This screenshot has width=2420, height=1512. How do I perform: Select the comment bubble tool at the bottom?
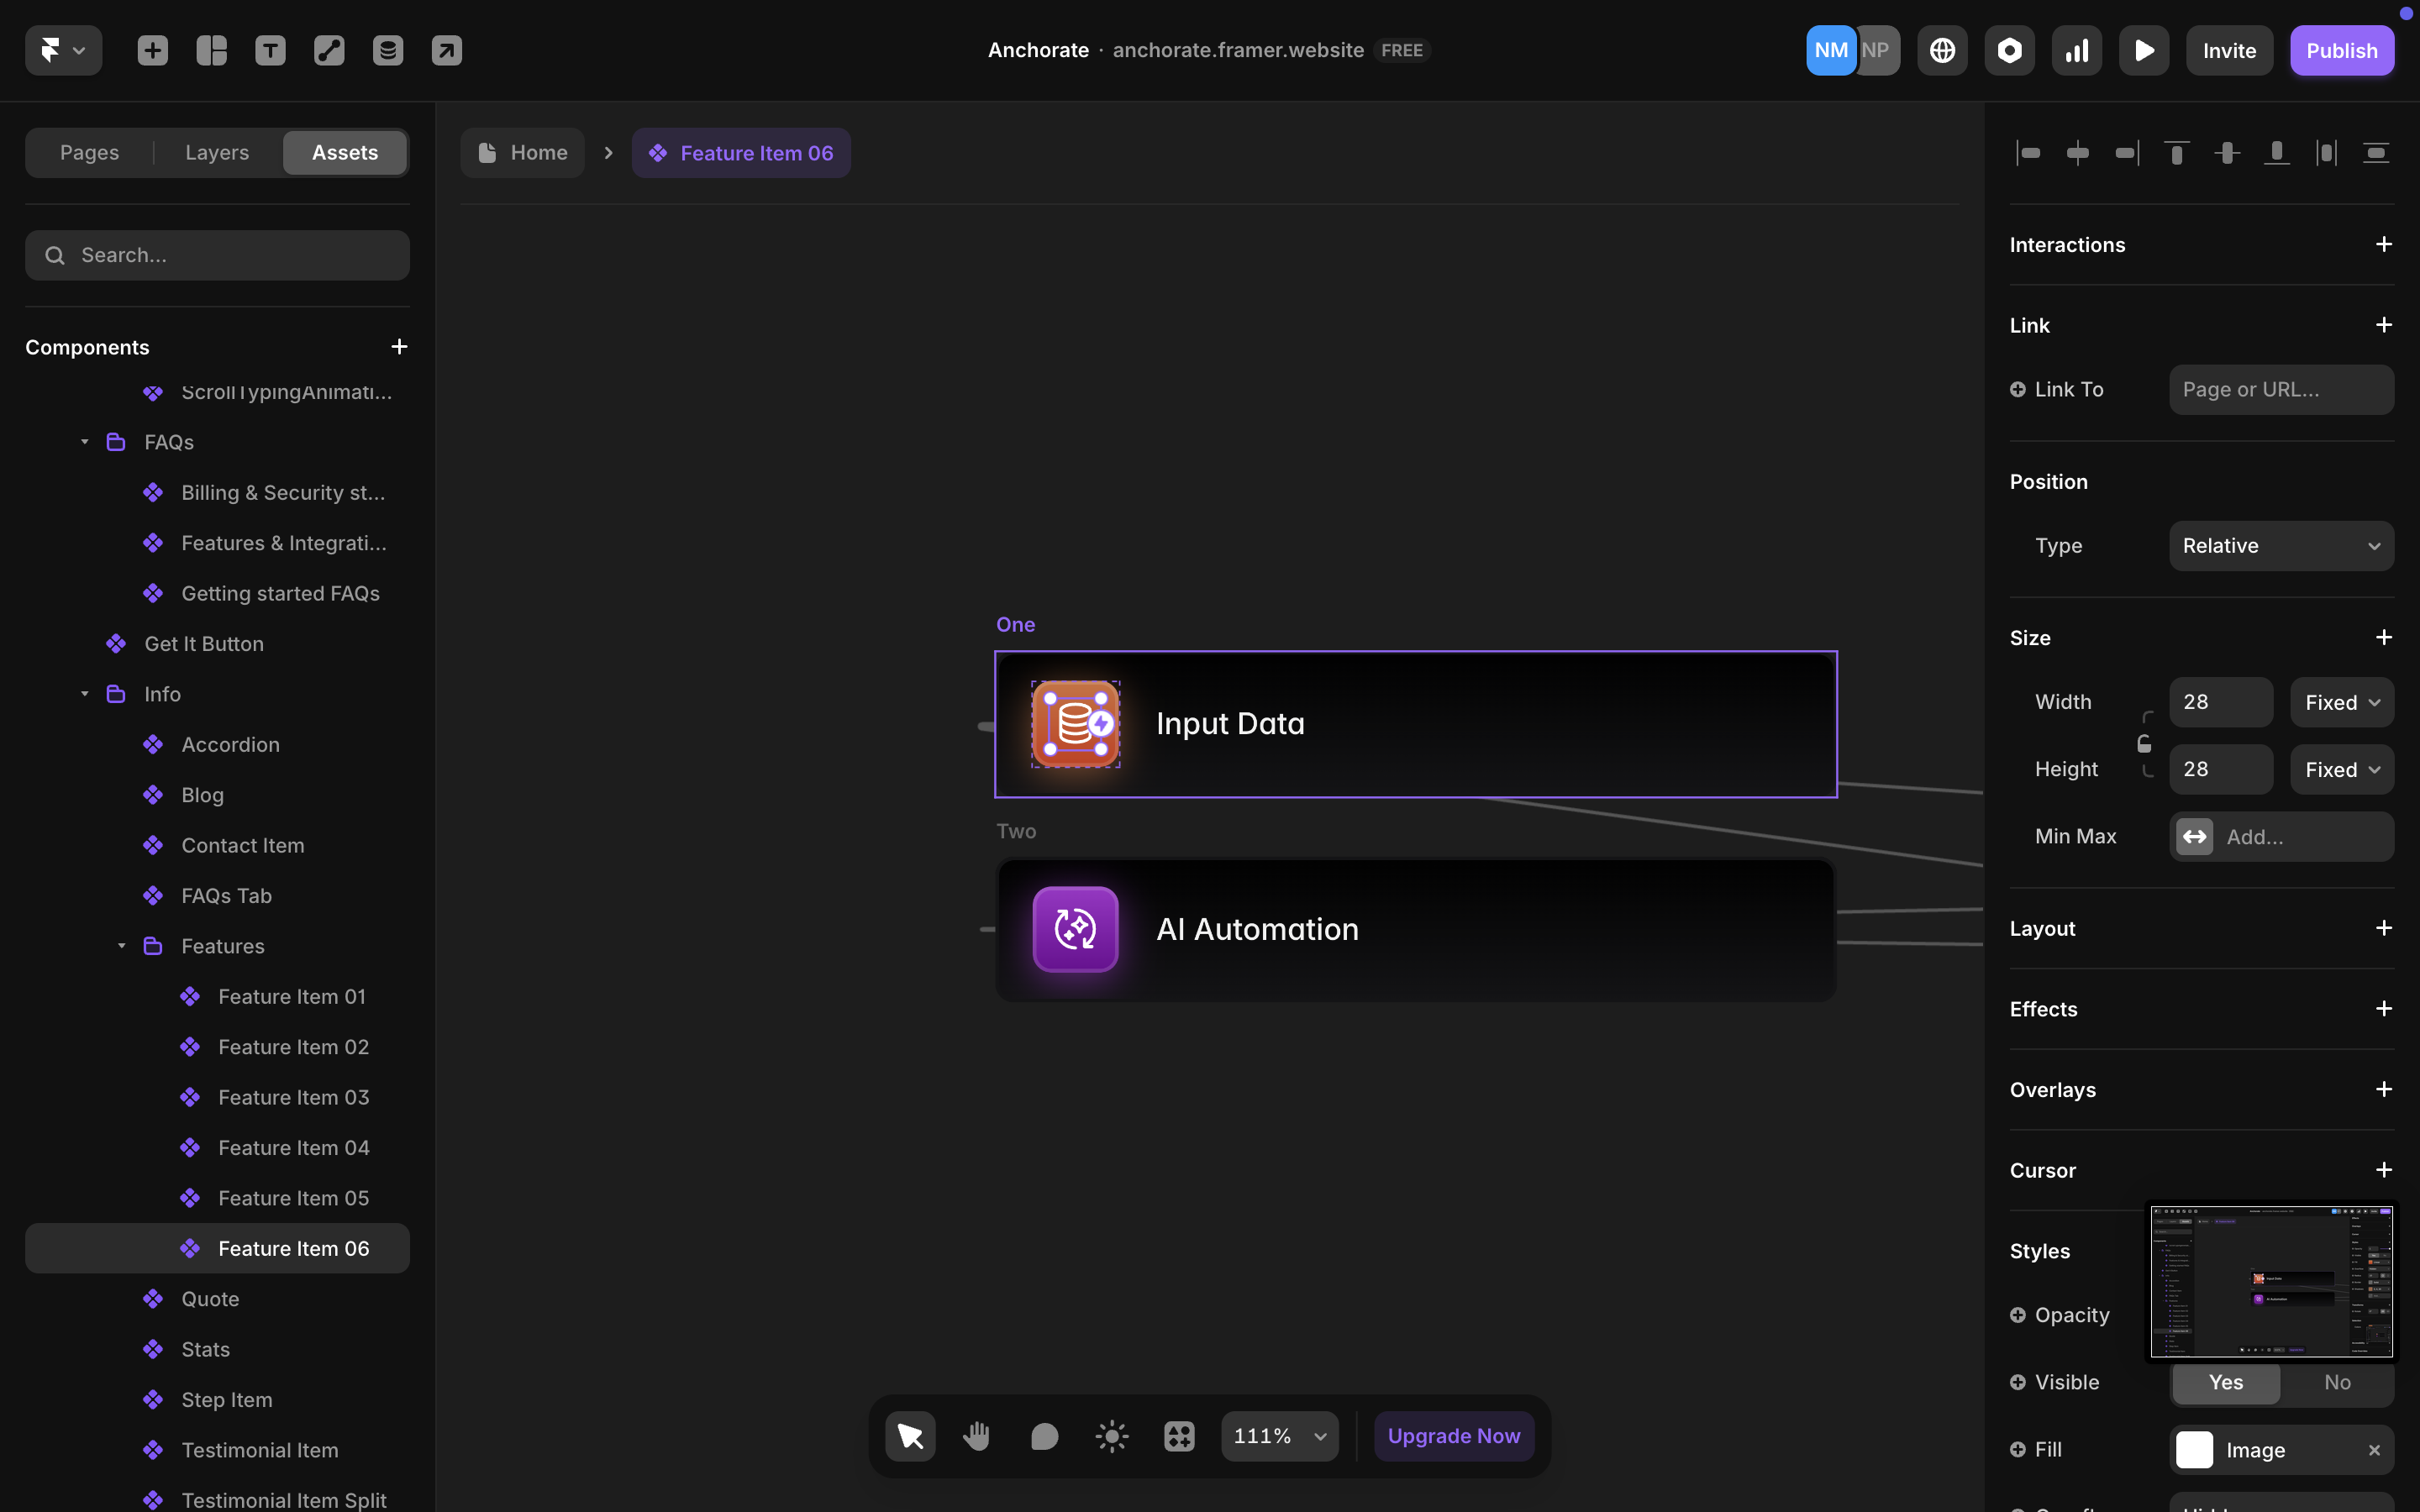pos(1043,1435)
